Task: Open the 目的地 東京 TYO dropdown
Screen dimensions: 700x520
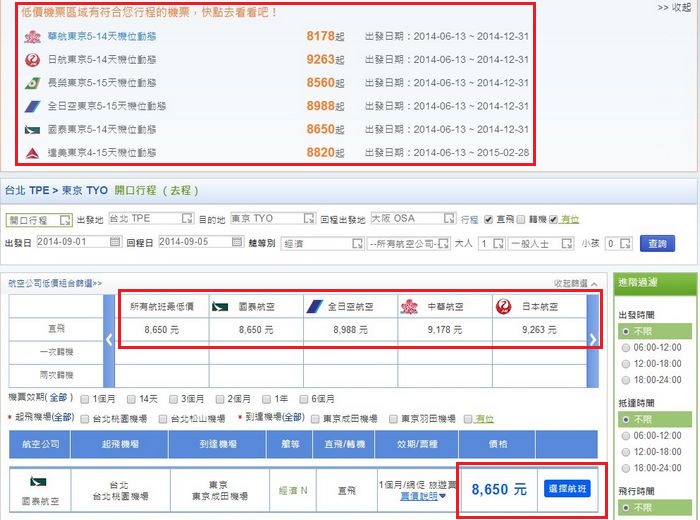Action: [273, 218]
